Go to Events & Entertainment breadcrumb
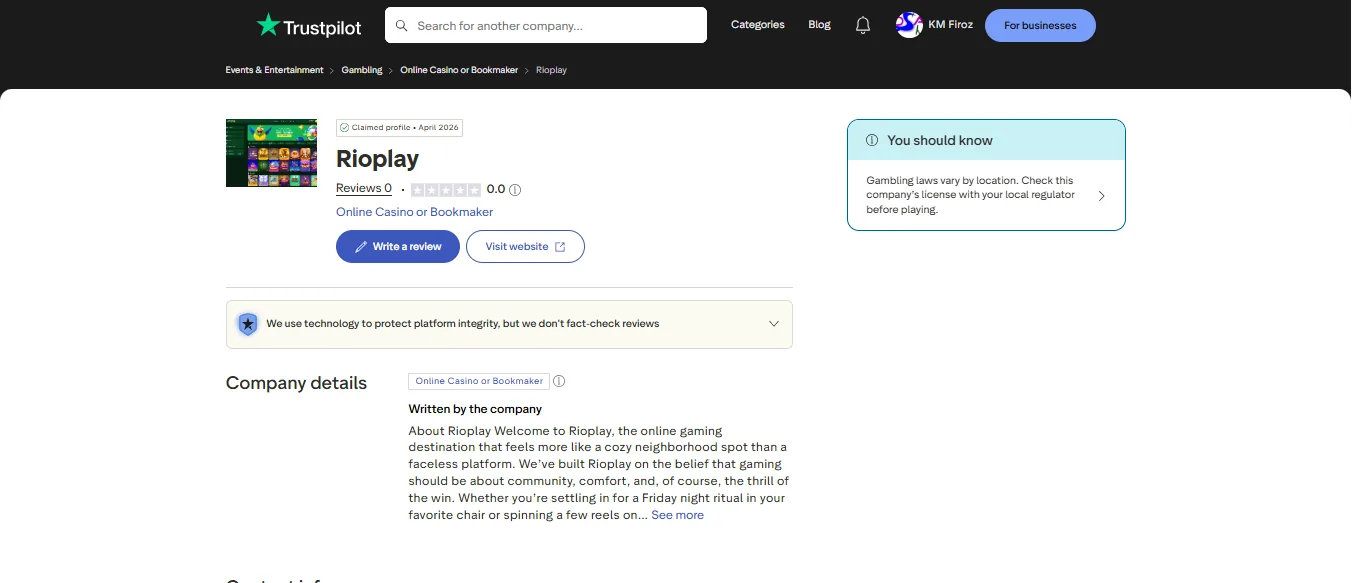This screenshot has height=583, width=1352. 274,70
